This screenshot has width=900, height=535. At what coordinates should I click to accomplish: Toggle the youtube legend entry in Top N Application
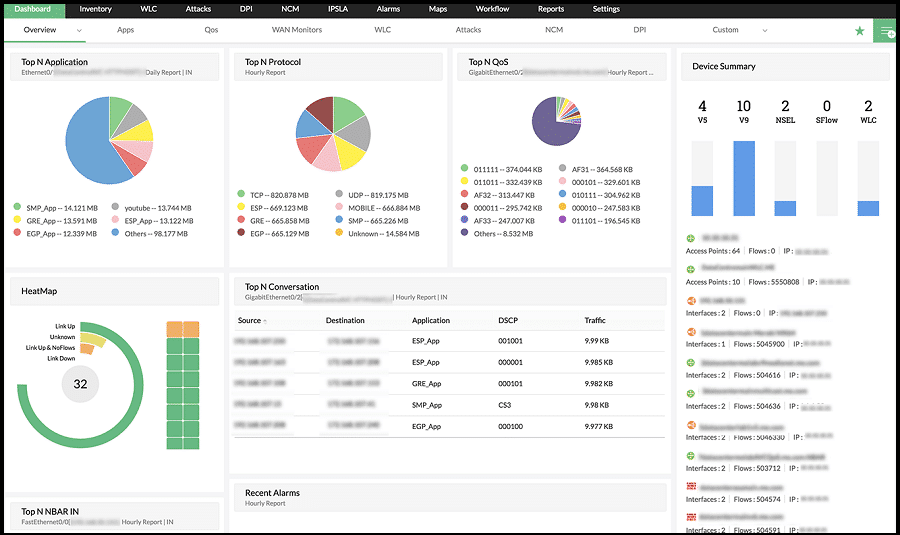coord(117,207)
